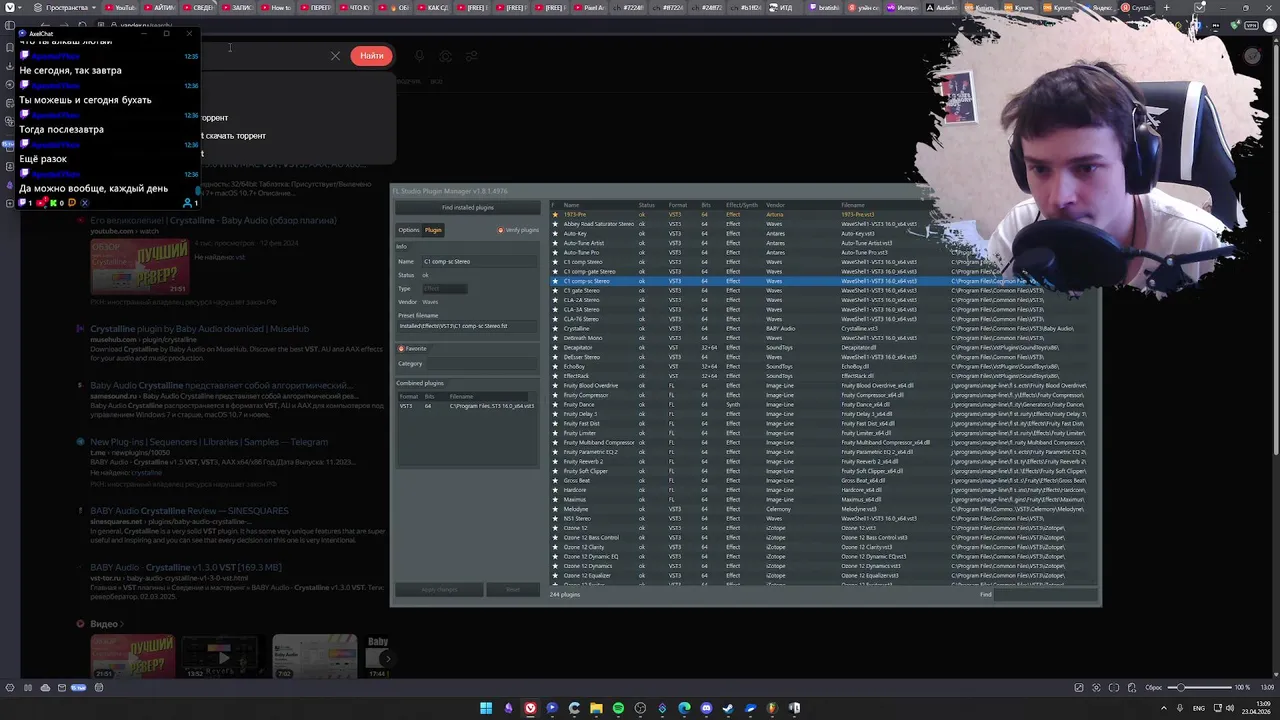Open File Explorer from taskbar
The width and height of the screenshot is (1280, 720).
coord(596,708)
